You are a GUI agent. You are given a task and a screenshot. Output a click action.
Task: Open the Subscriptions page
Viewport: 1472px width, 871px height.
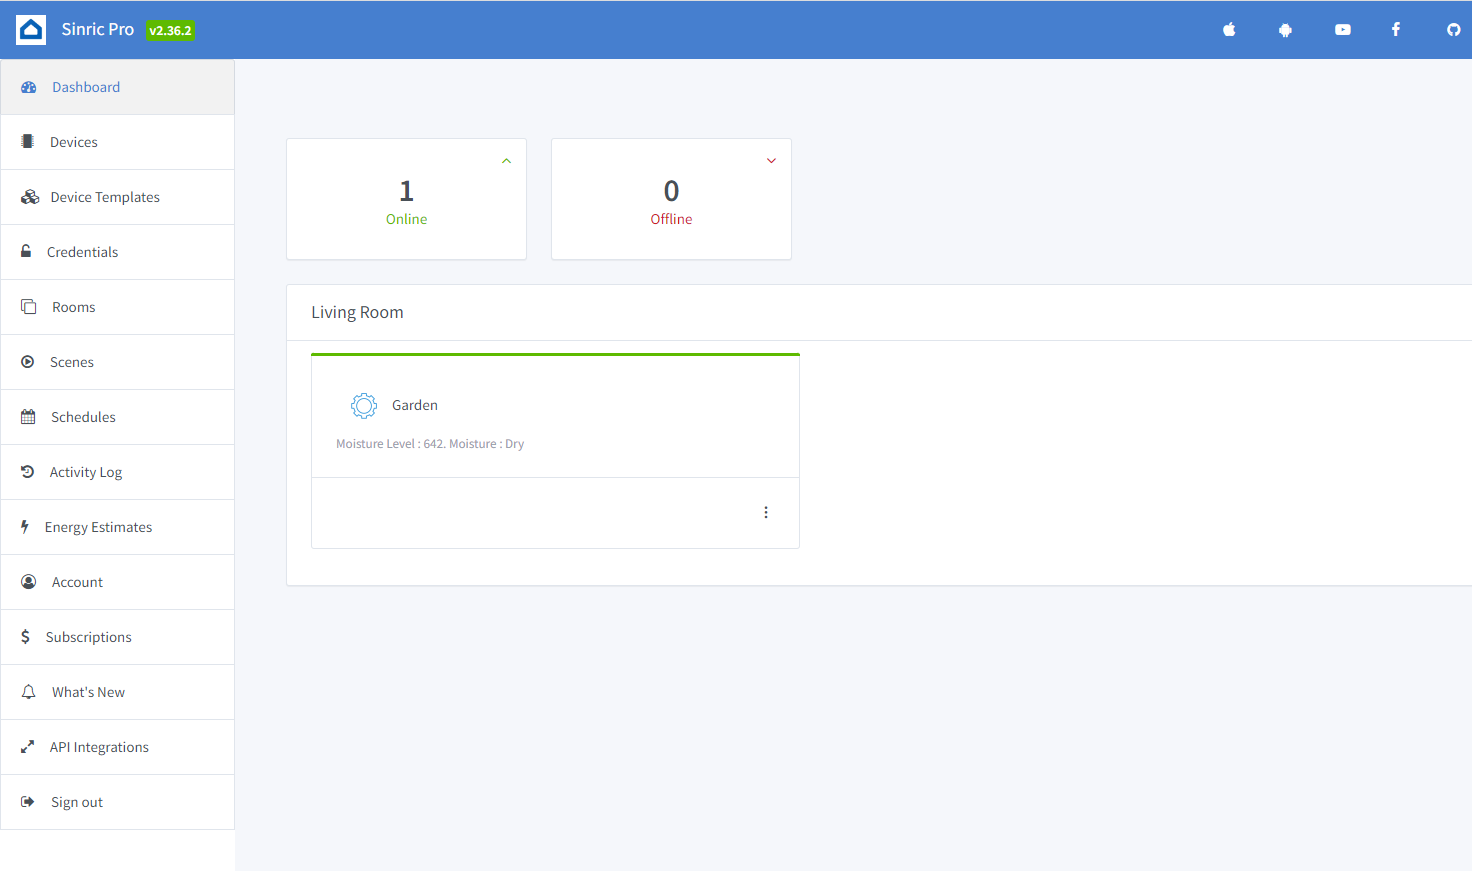(x=89, y=636)
